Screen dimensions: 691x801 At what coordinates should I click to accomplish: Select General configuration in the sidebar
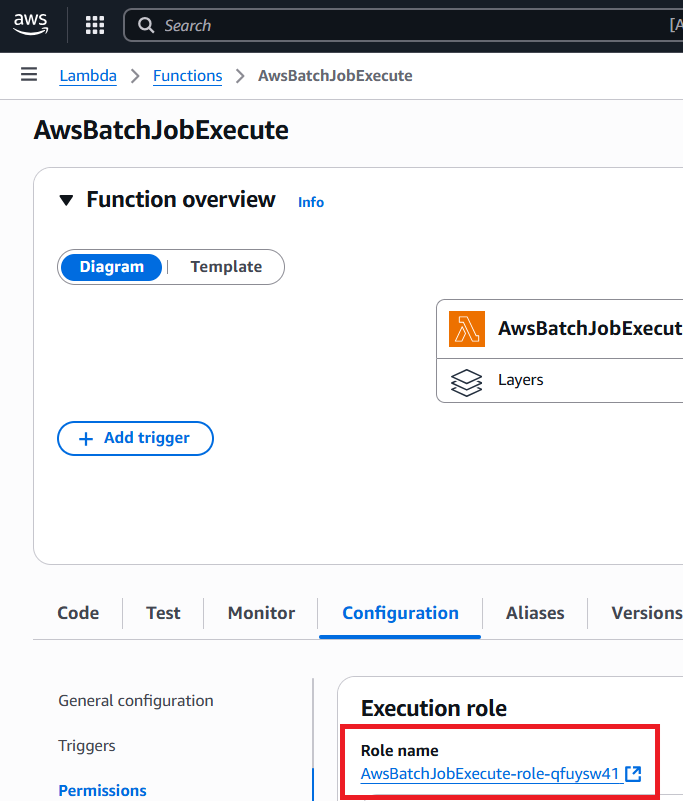tap(136, 701)
